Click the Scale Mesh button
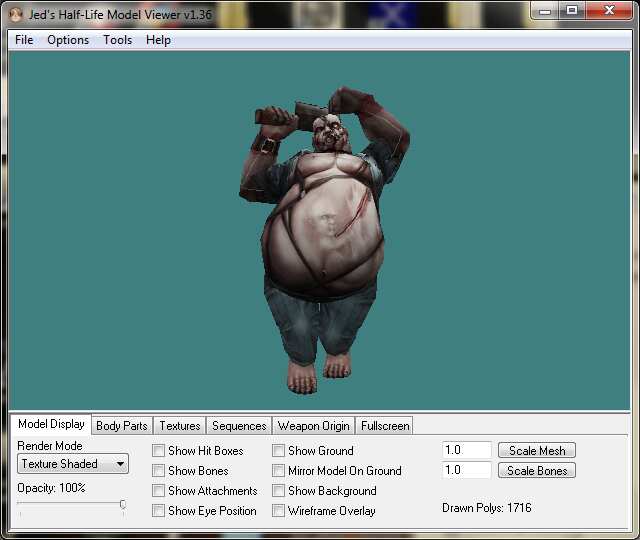 [x=537, y=451]
